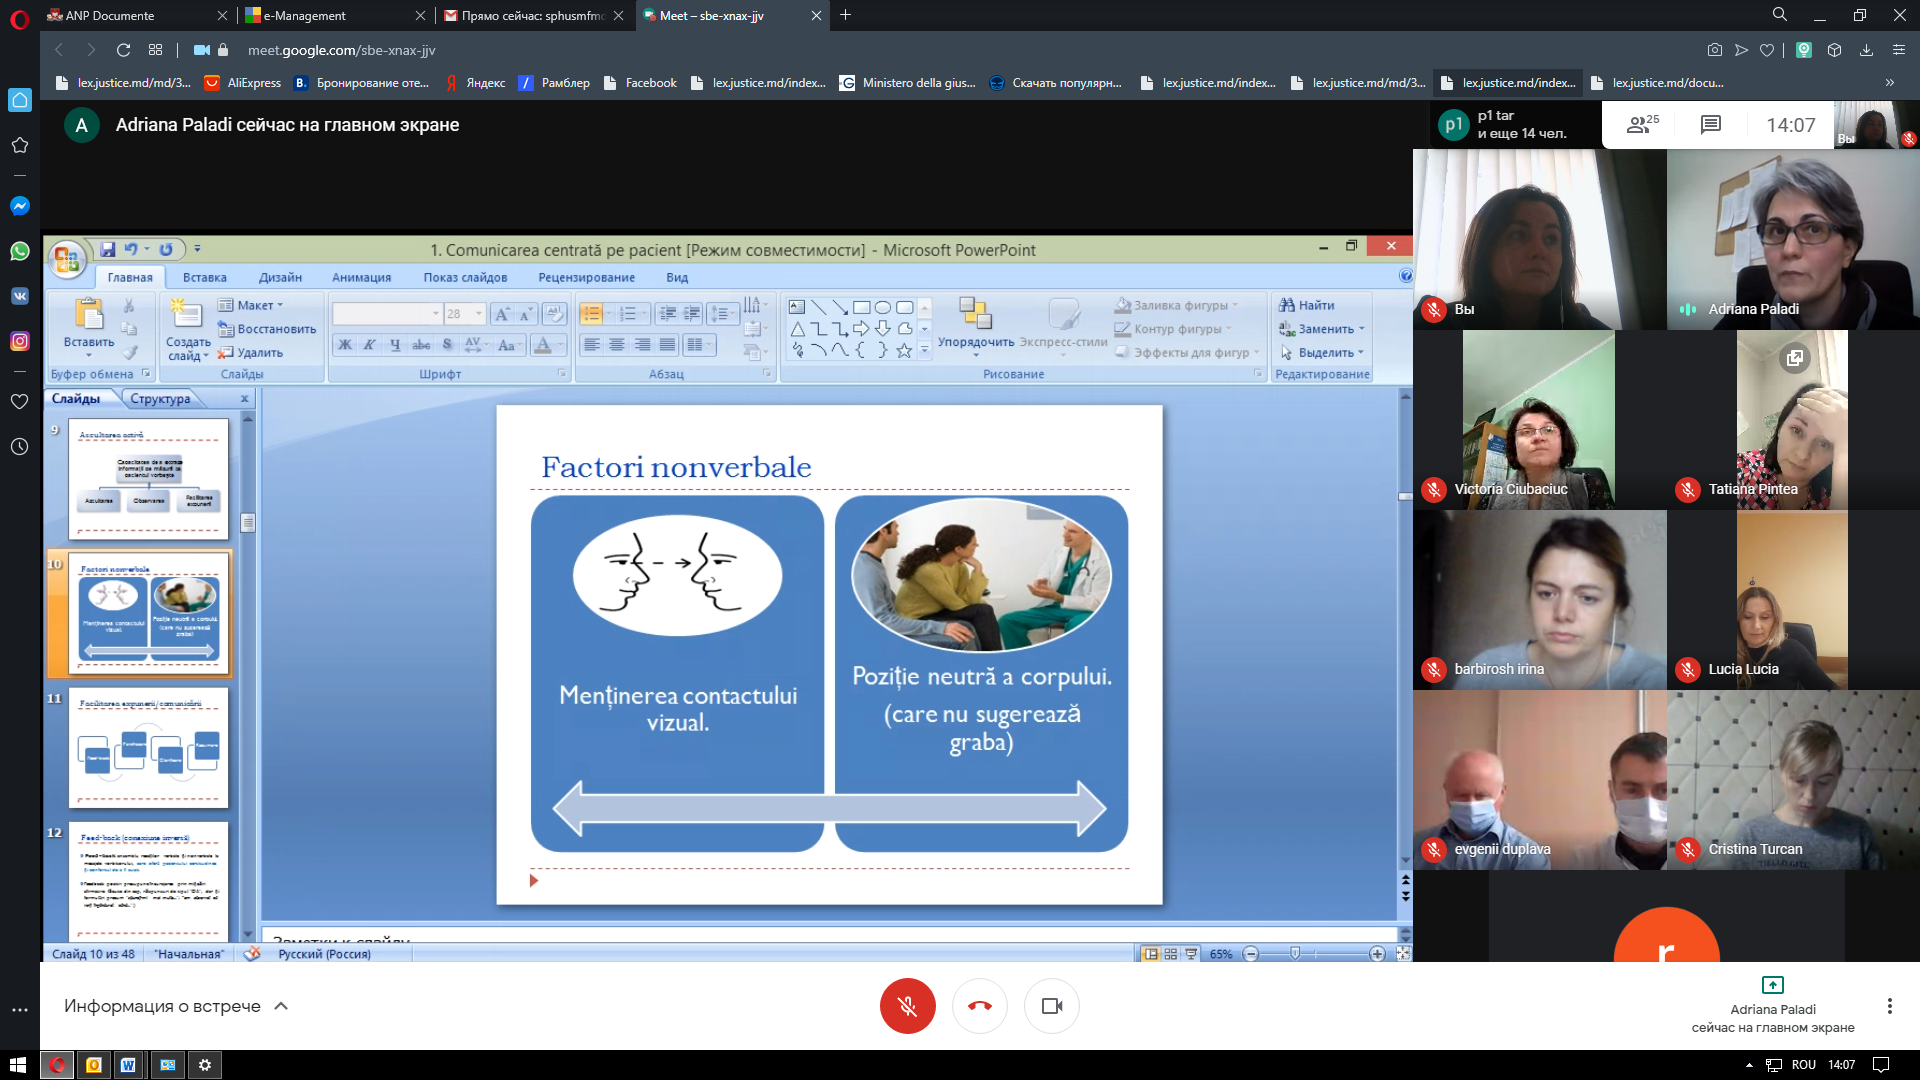The height and width of the screenshot is (1080, 1920).
Task: Open a new browser tab
Action: (x=845, y=15)
